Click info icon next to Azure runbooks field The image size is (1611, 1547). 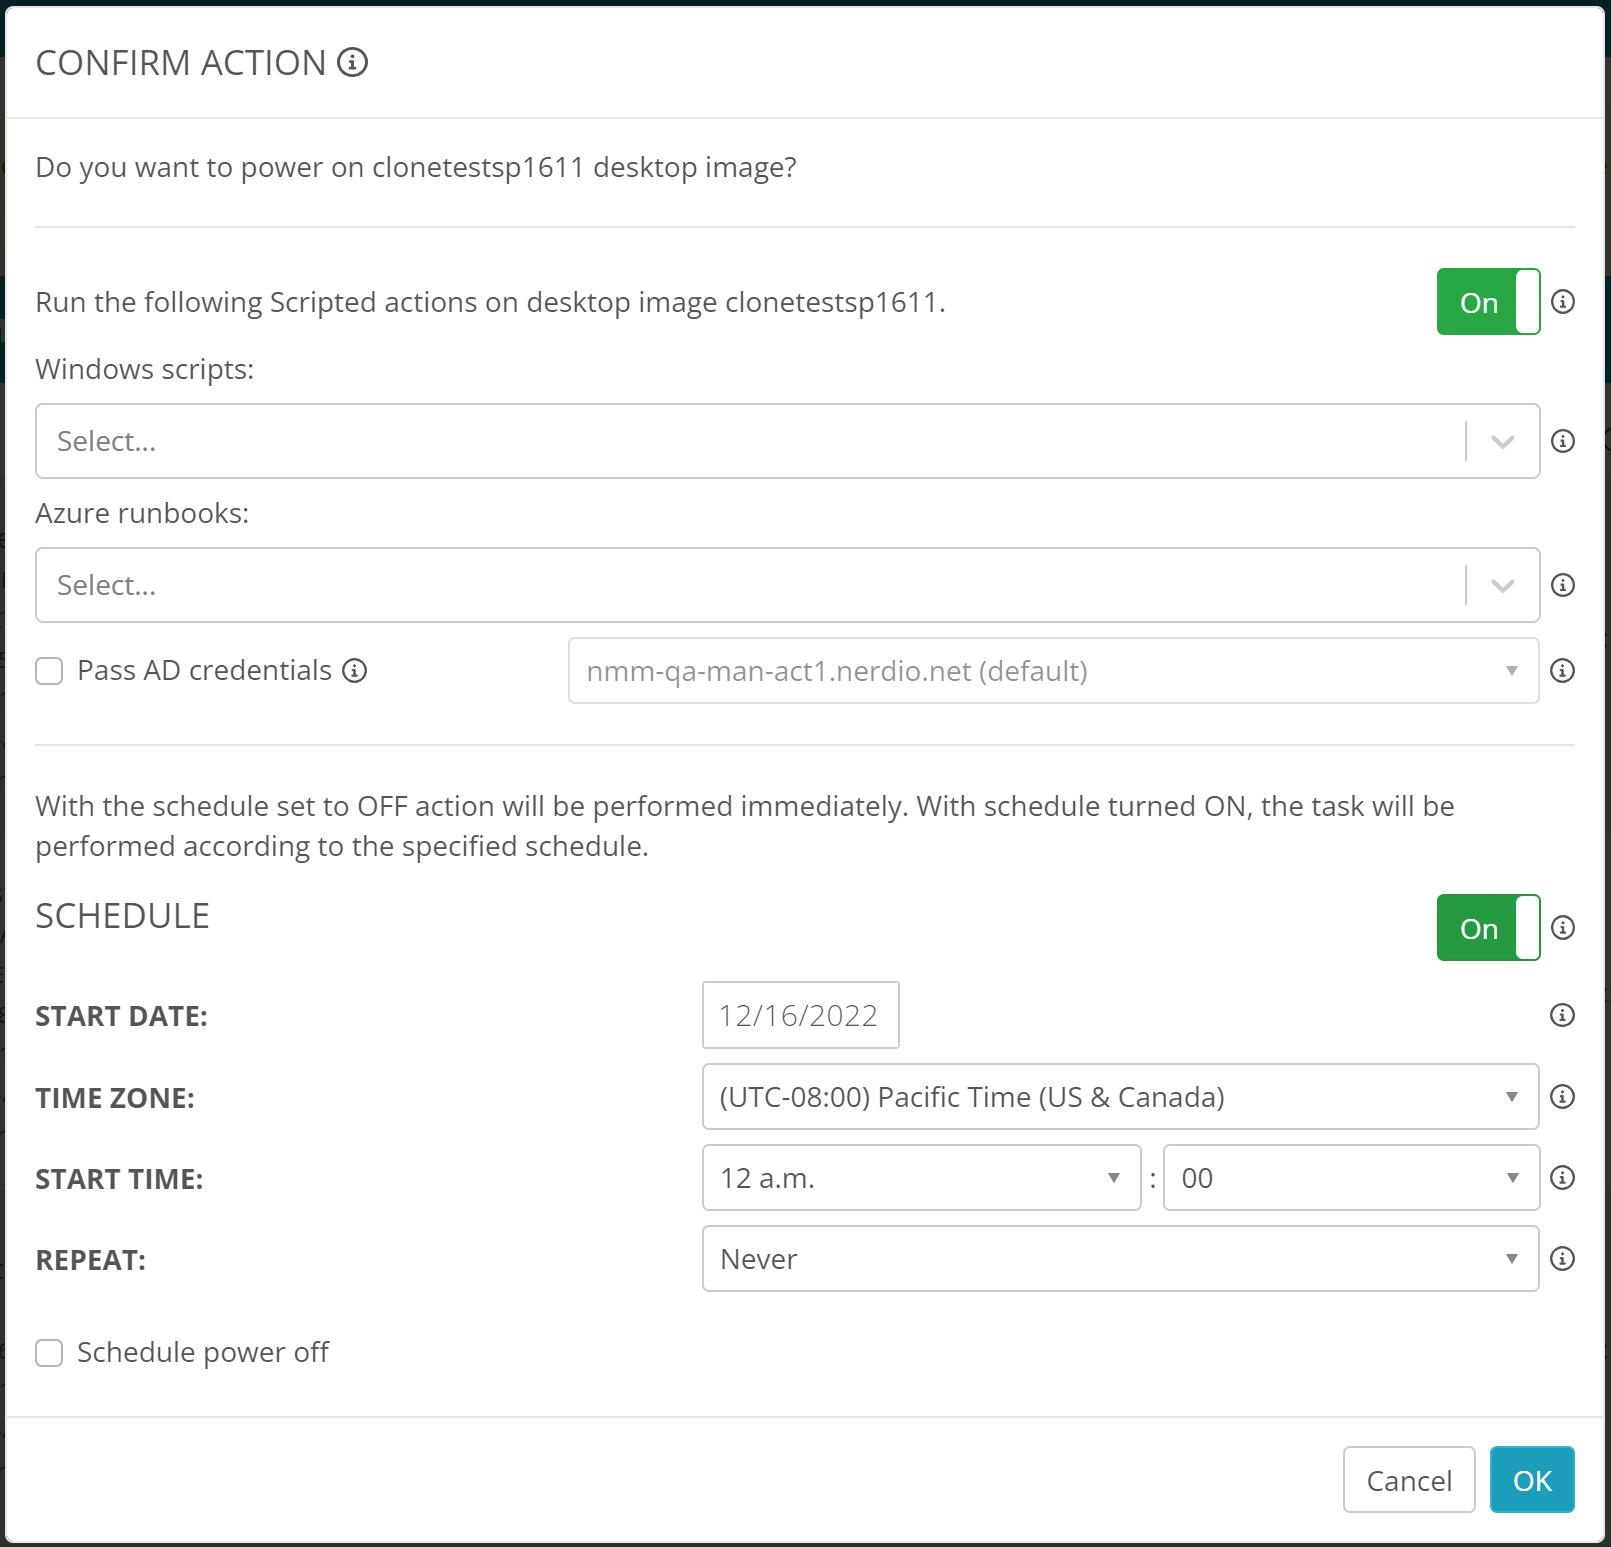click(x=1562, y=585)
